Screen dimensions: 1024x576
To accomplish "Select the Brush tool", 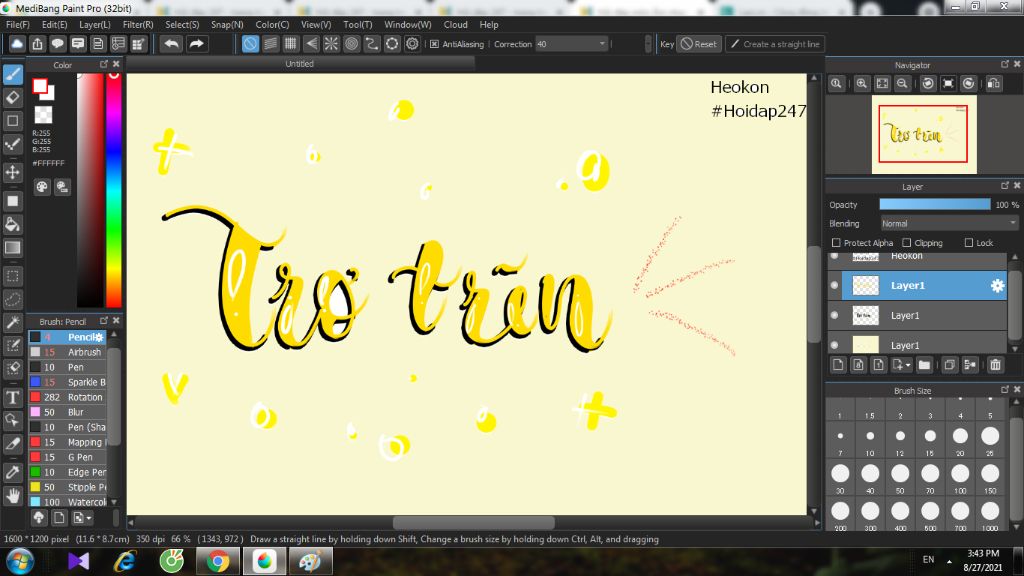I will coord(12,74).
